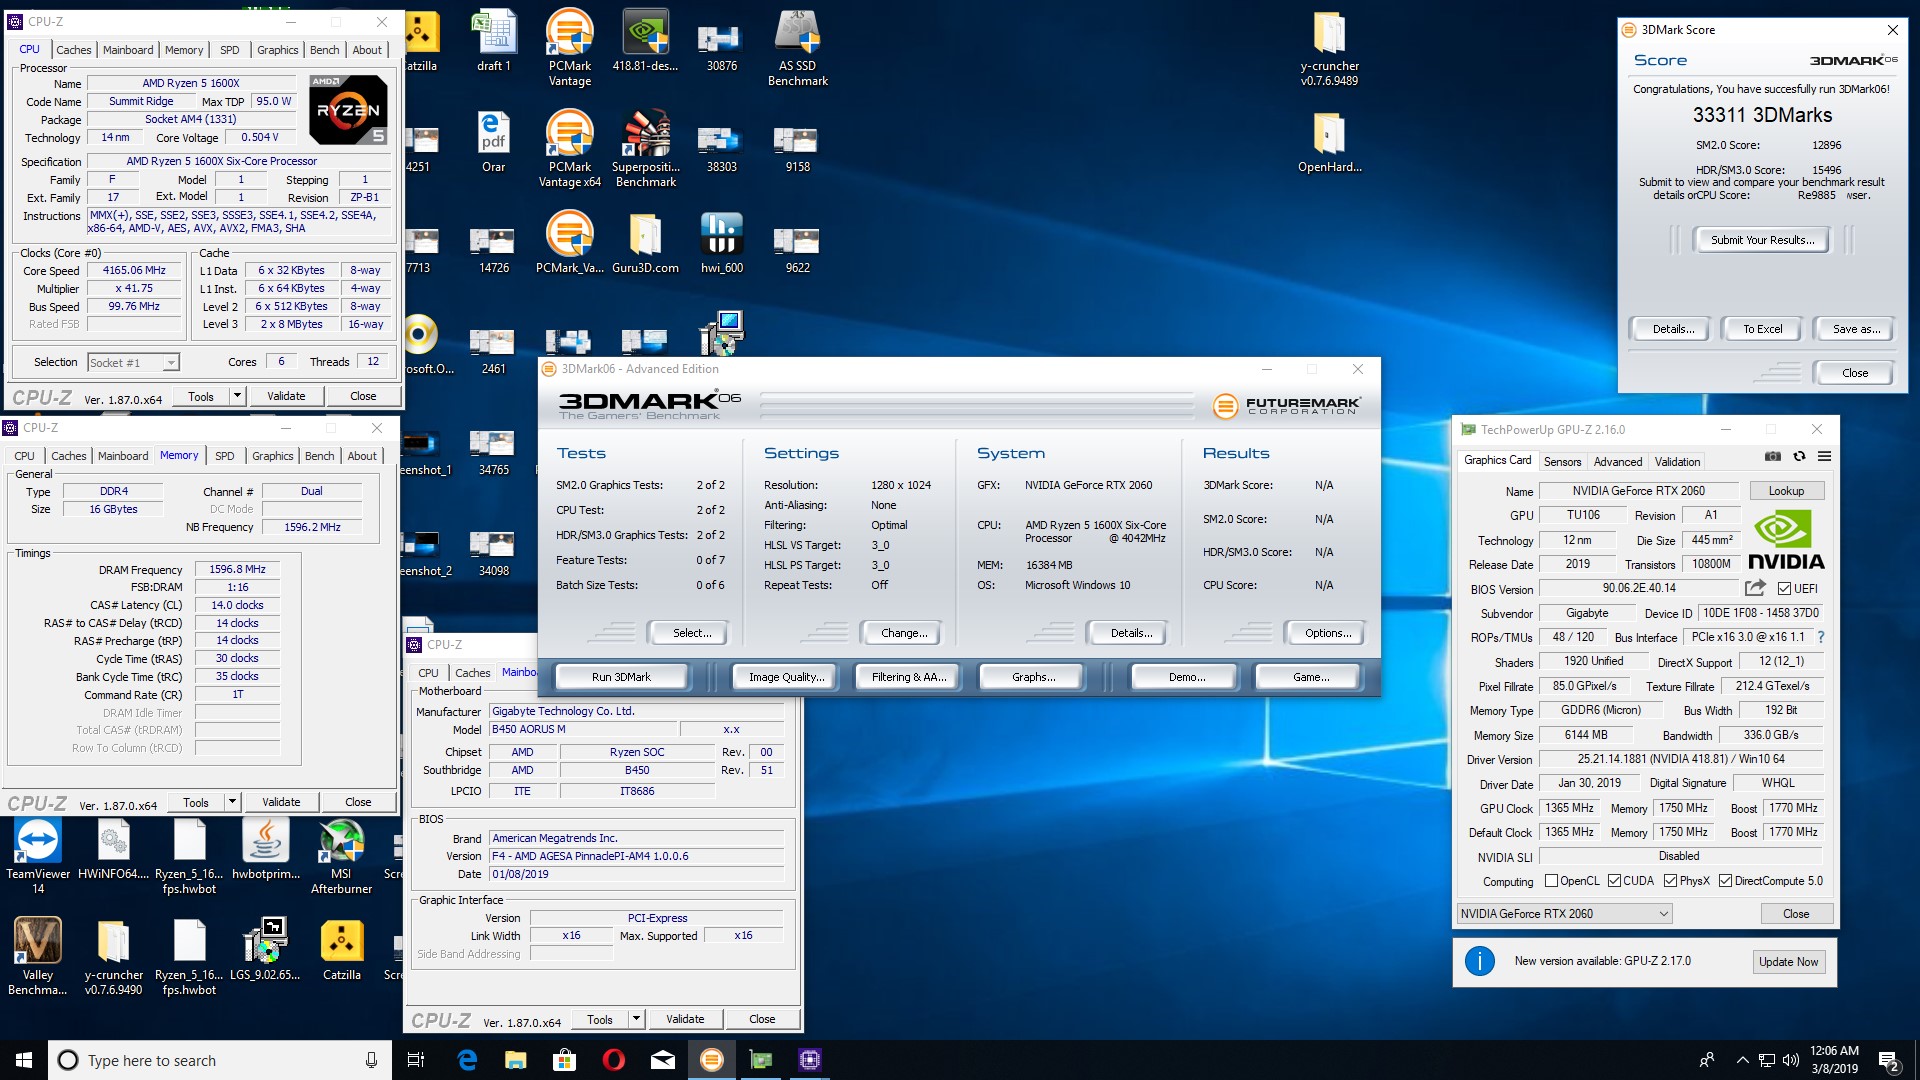Open the Catzilla desktop icon
1920x1080 pixels.
(341, 949)
